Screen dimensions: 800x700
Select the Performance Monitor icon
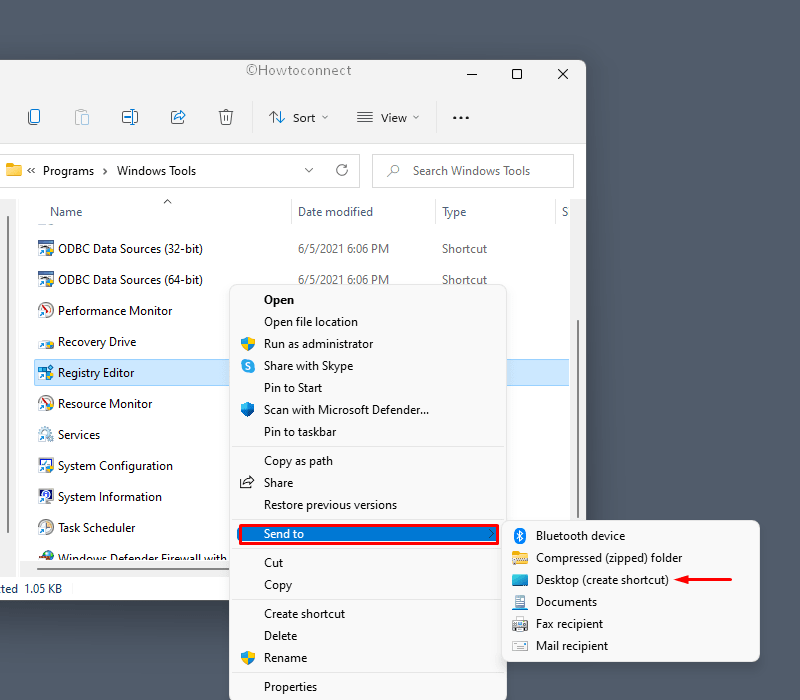point(45,311)
